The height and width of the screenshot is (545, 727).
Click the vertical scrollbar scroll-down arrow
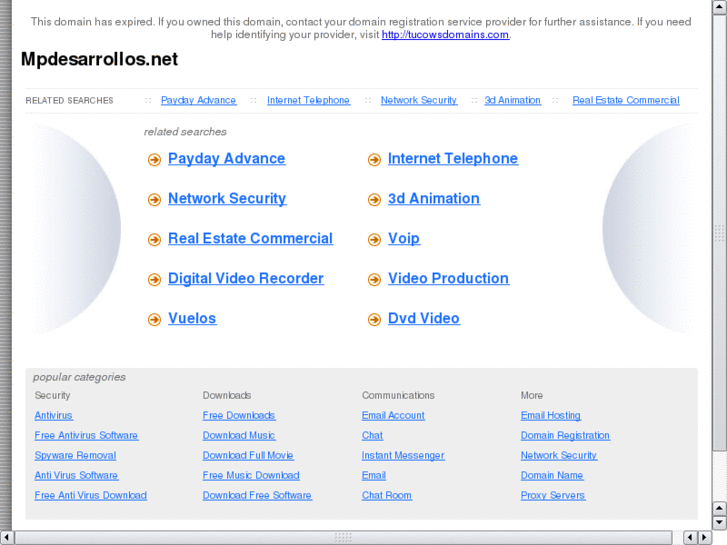(x=719, y=522)
